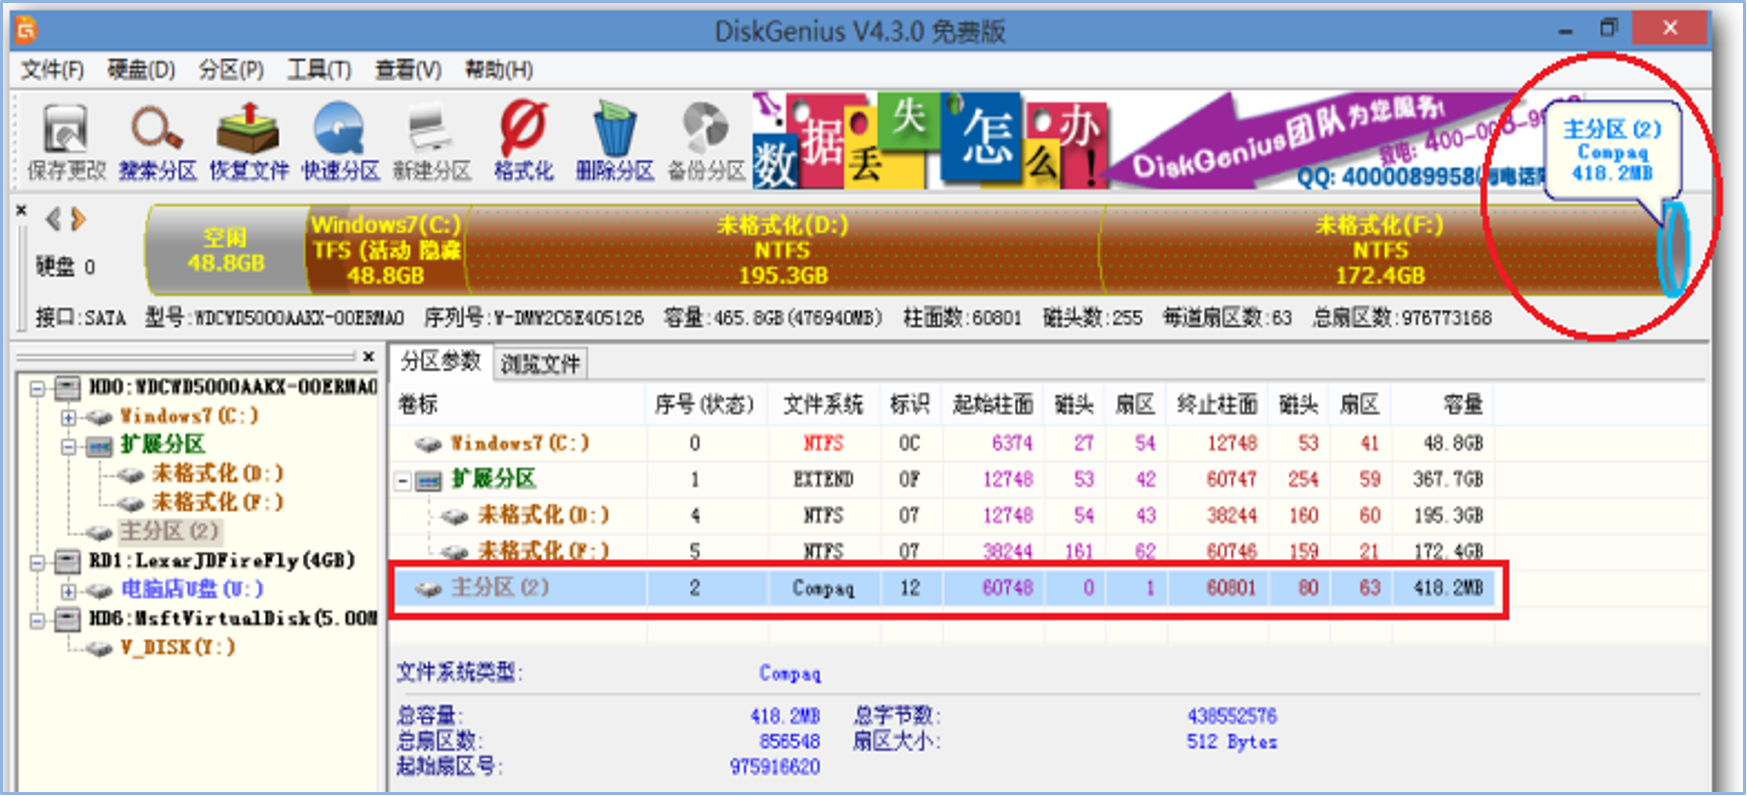Select the 主分区 (2) table row
The height and width of the screenshot is (796, 1747).
pos(940,588)
